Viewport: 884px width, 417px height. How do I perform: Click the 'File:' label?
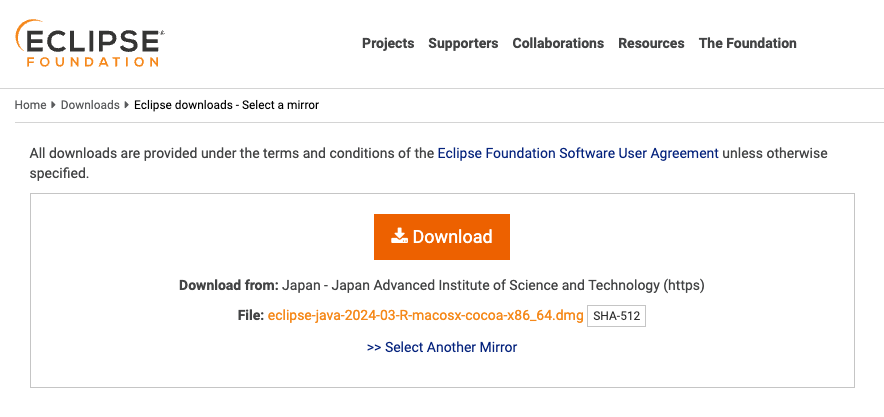(251, 316)
